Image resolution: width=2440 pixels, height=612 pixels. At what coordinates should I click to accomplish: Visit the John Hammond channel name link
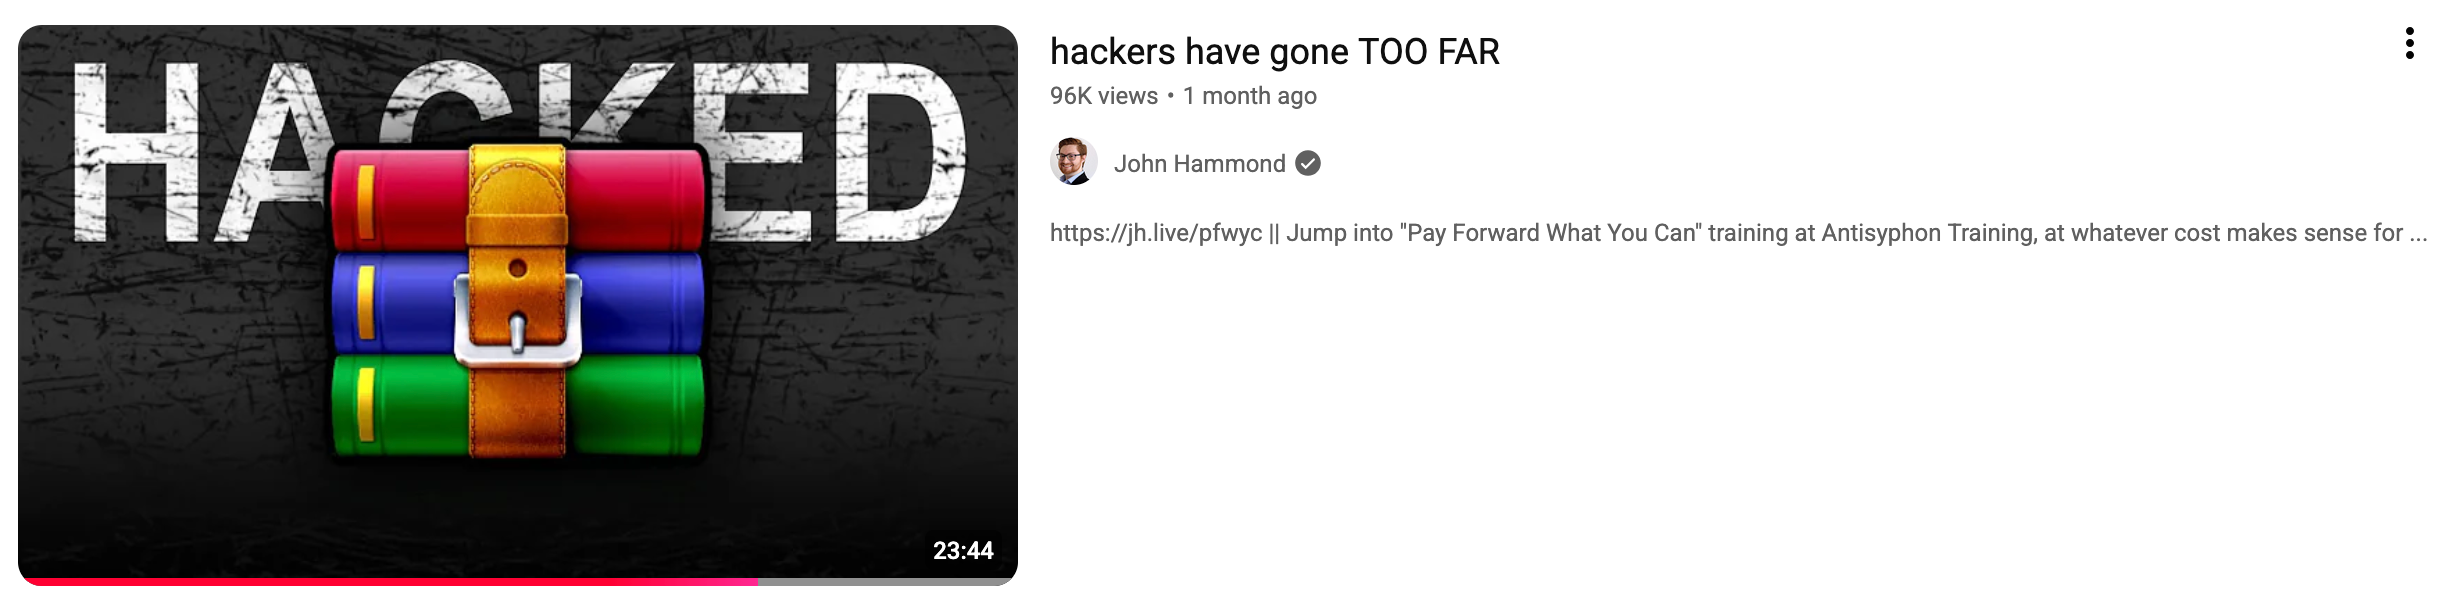point(1200,163)
